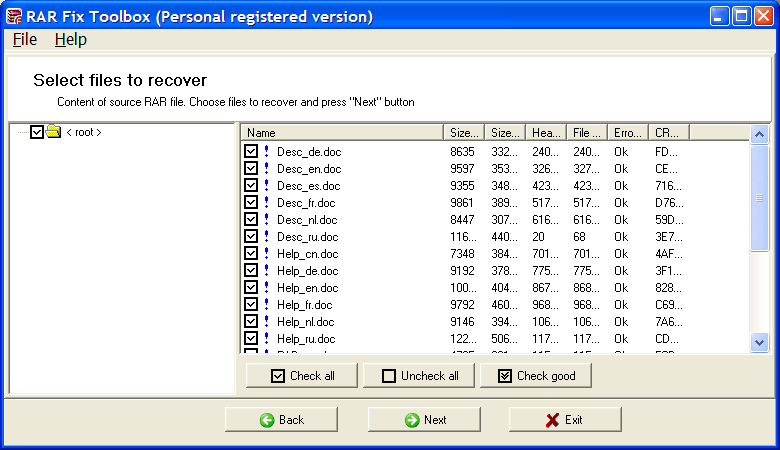
Task: Click the exclamation icon beside Desc_de.doc
Action: click(267, 151)
